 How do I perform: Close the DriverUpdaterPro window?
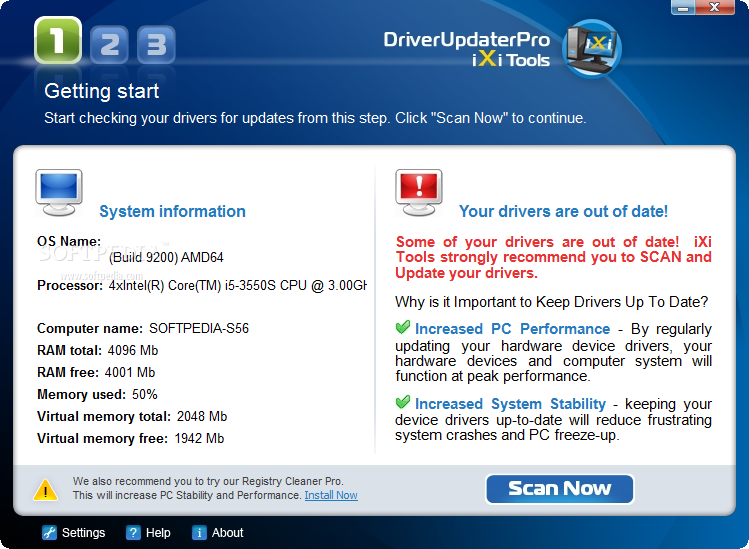(715, 8)
